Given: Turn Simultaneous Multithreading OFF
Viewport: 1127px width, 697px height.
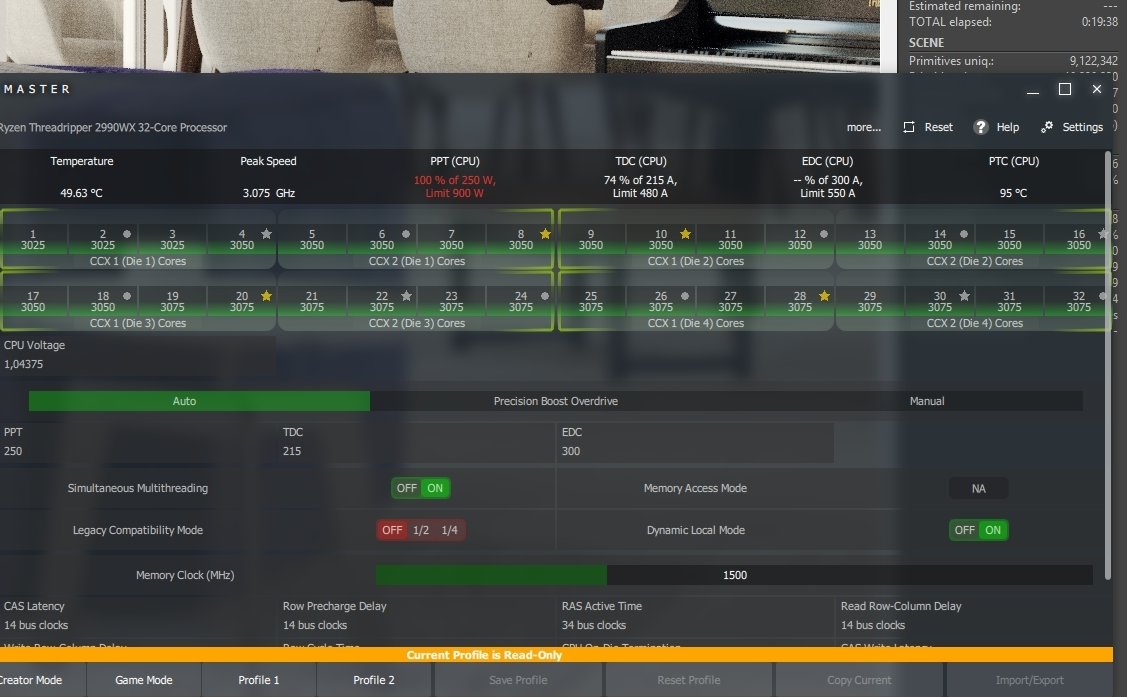Looking at the screenshot, I should click(406, 488).
